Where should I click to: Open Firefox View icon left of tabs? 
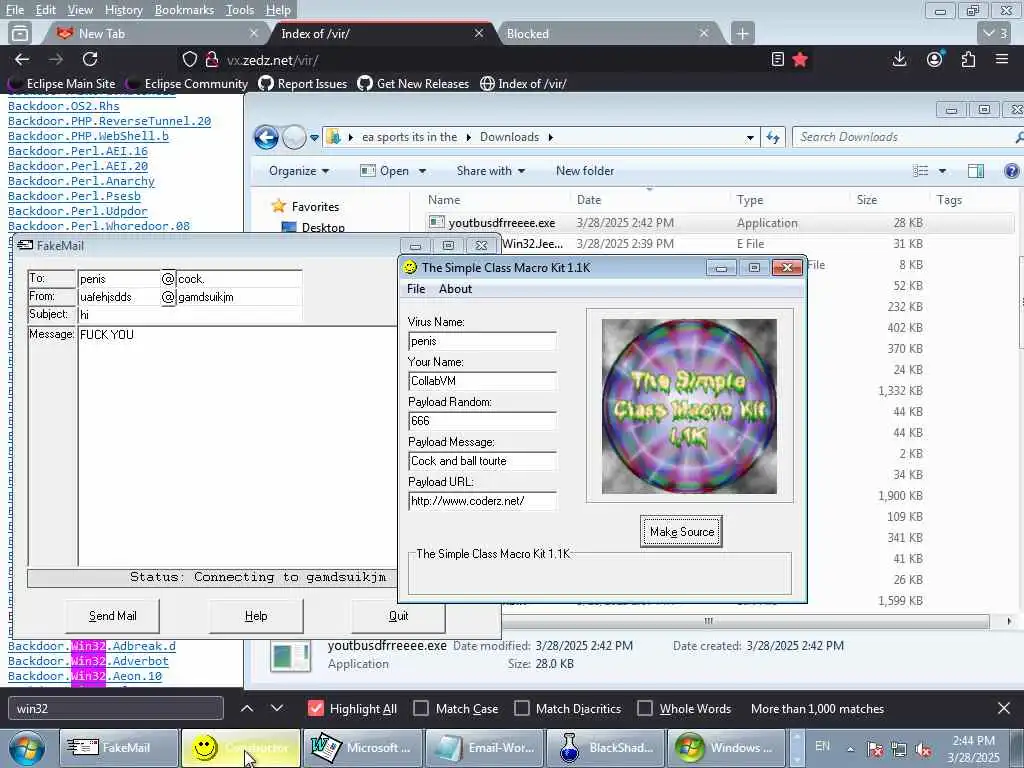[x=20, y=33]
